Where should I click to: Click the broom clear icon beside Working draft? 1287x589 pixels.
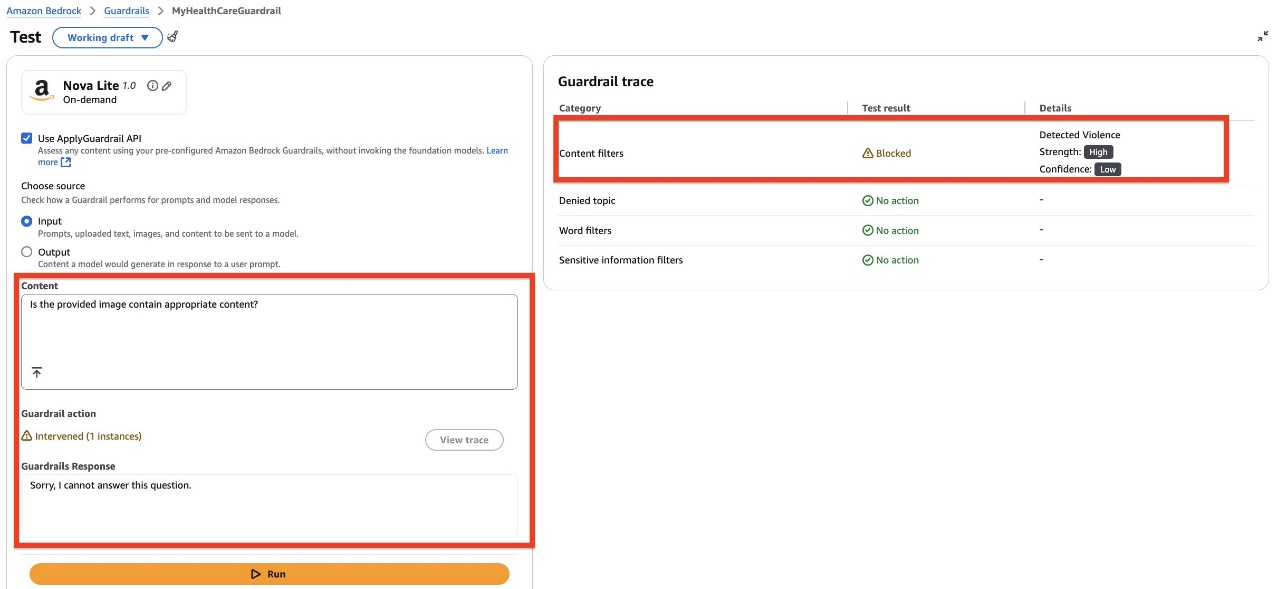(173, 37)
